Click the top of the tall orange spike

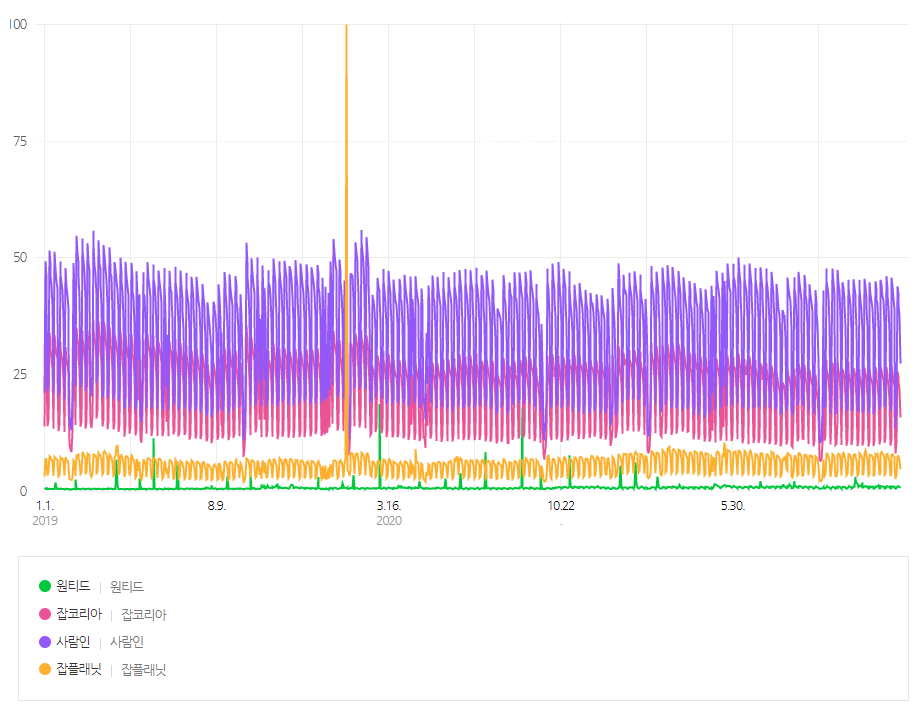(346, 28)
